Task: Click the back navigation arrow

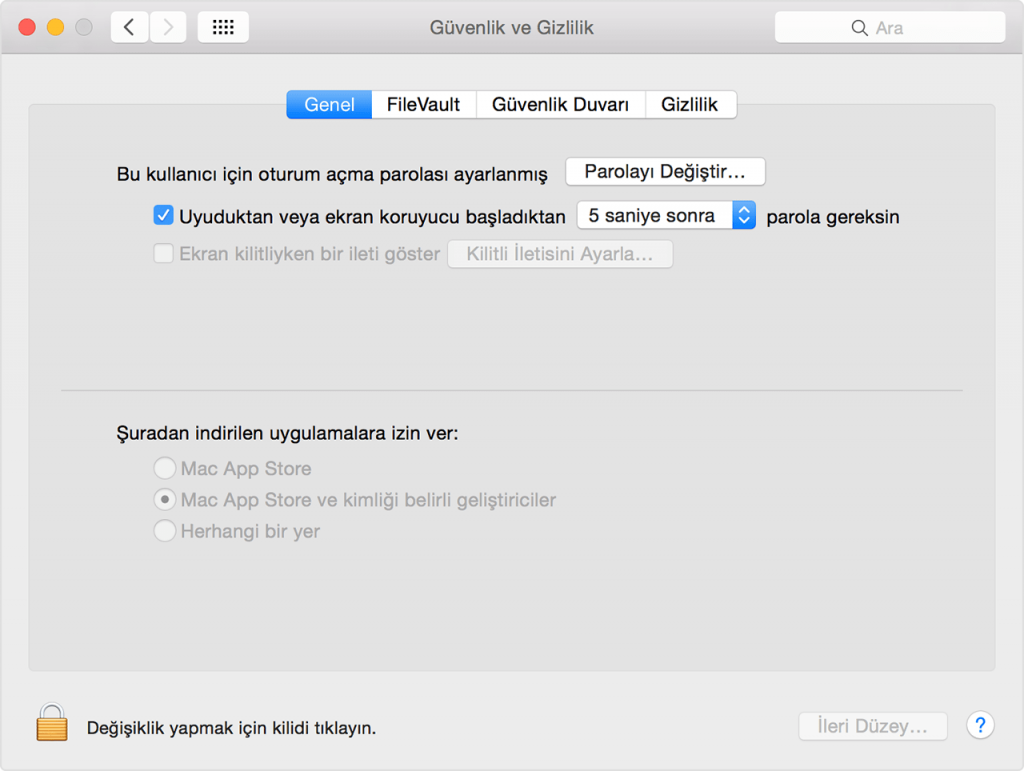Action: click(x=129, y=27)
